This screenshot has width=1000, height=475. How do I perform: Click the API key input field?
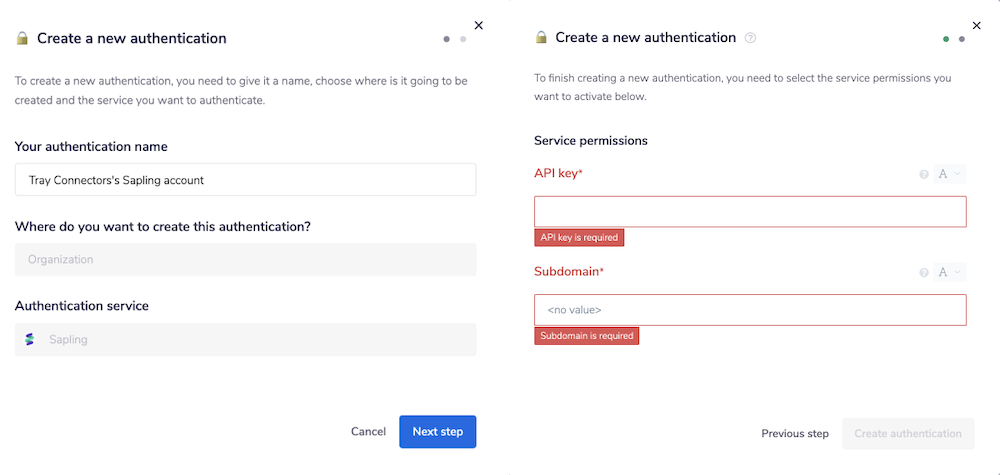click(x=750, y=212)
